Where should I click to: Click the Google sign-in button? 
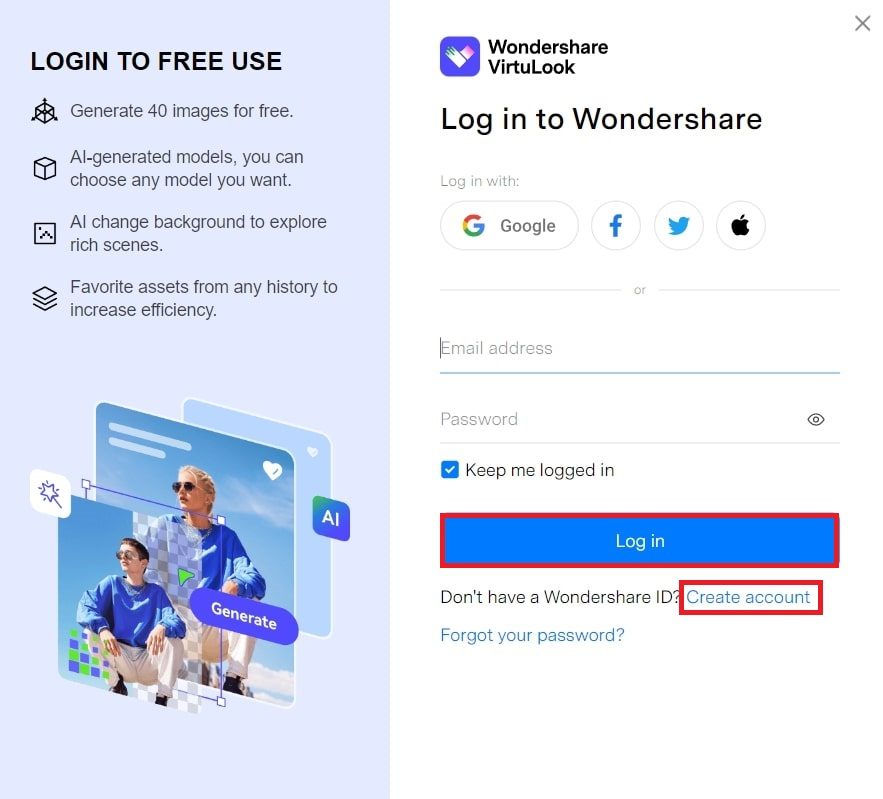point(509,226)
